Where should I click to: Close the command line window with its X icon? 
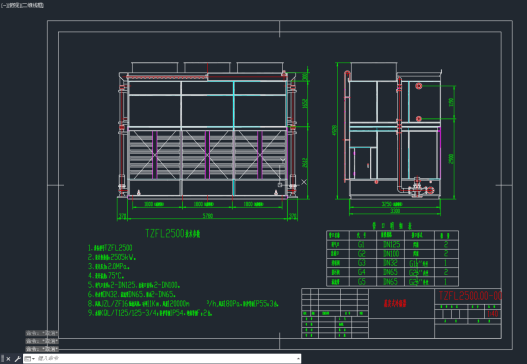tap(8, 359)
